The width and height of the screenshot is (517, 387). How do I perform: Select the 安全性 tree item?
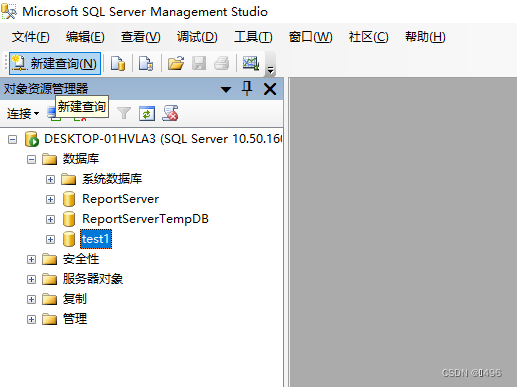[x=81, y=259]
